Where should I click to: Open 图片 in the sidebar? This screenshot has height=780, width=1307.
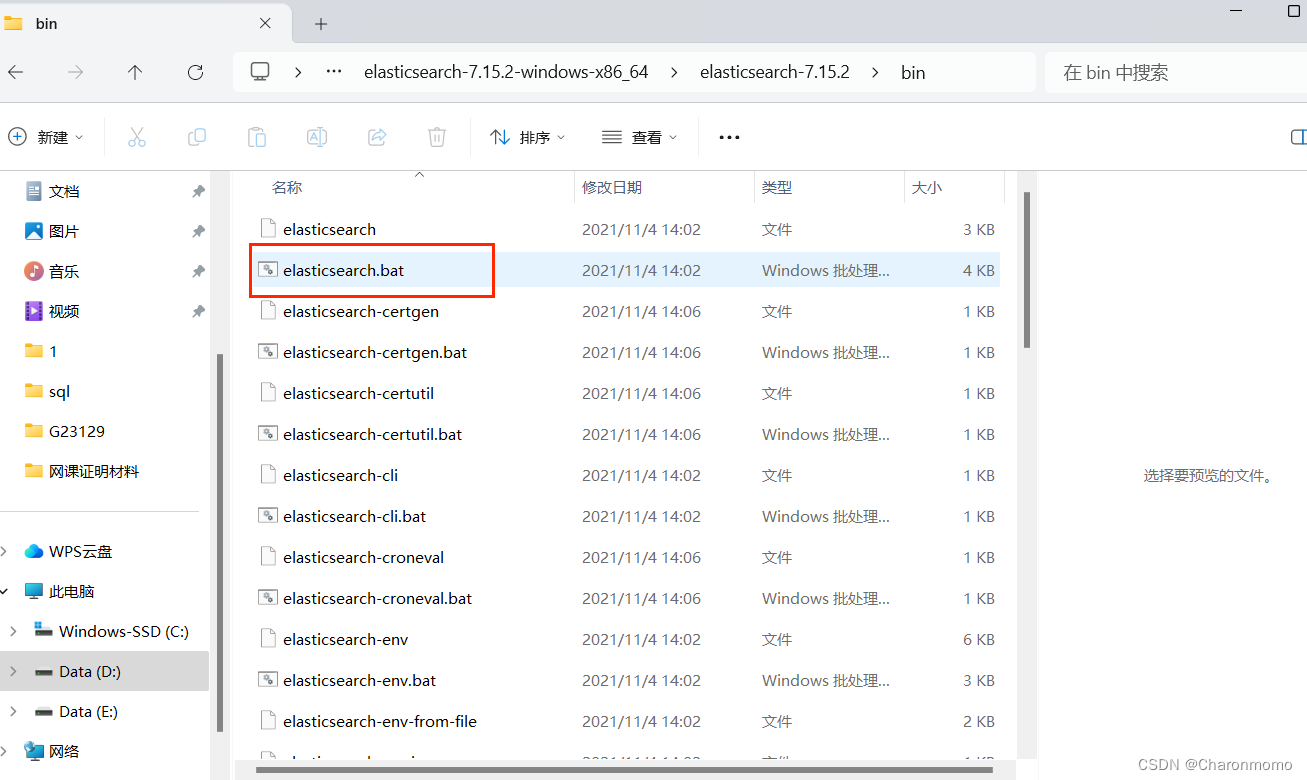tap(64, 231)
